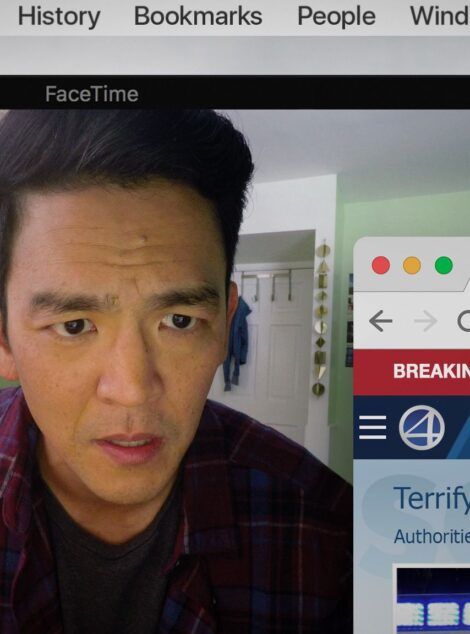This screenshot has width=470, height=634.
Task: Click the FaceTime window title
Action: (x=92, y=94)
